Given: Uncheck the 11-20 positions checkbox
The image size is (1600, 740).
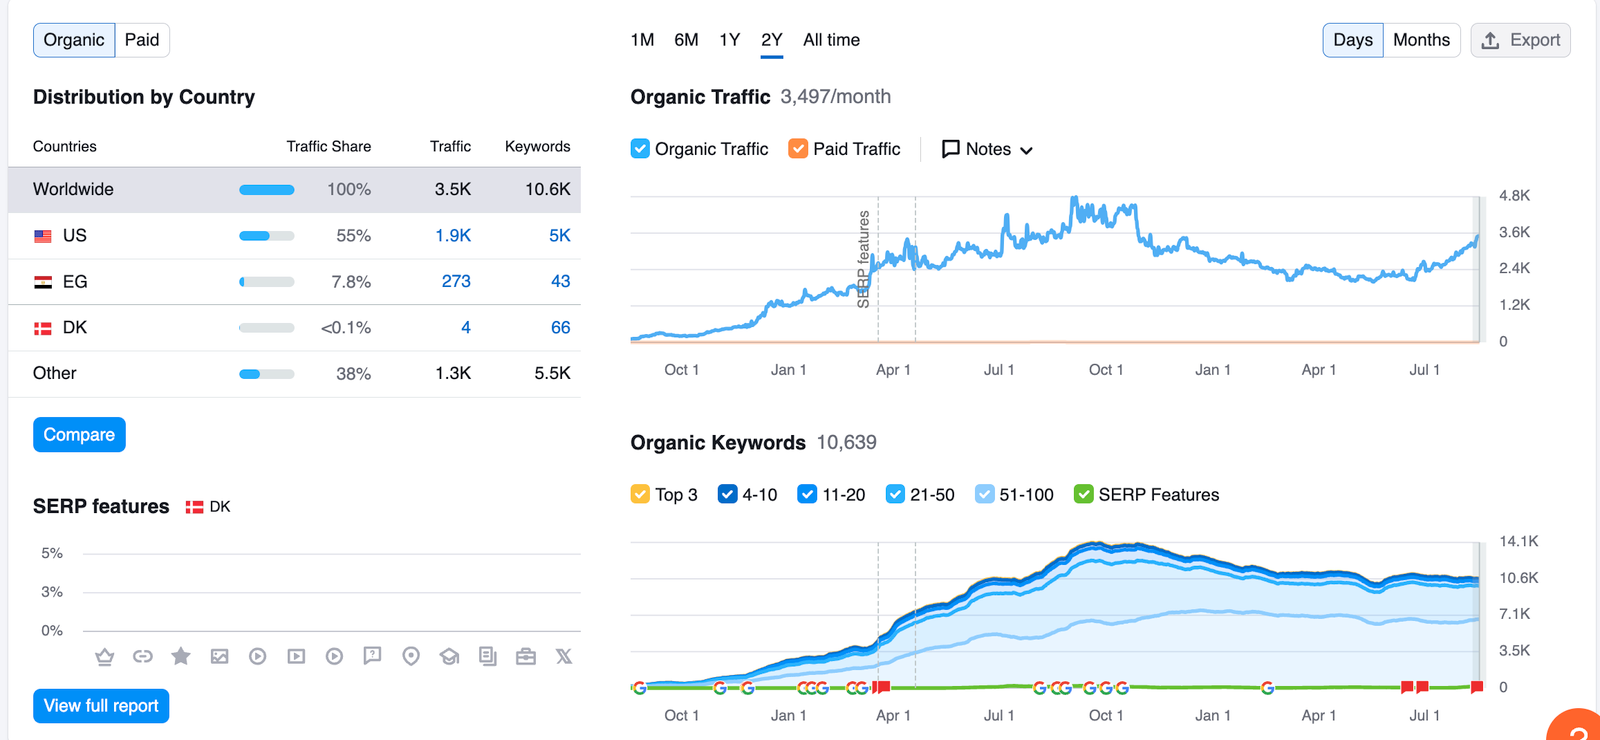Looking at the screenshot, I should click(x=807, y=494).
